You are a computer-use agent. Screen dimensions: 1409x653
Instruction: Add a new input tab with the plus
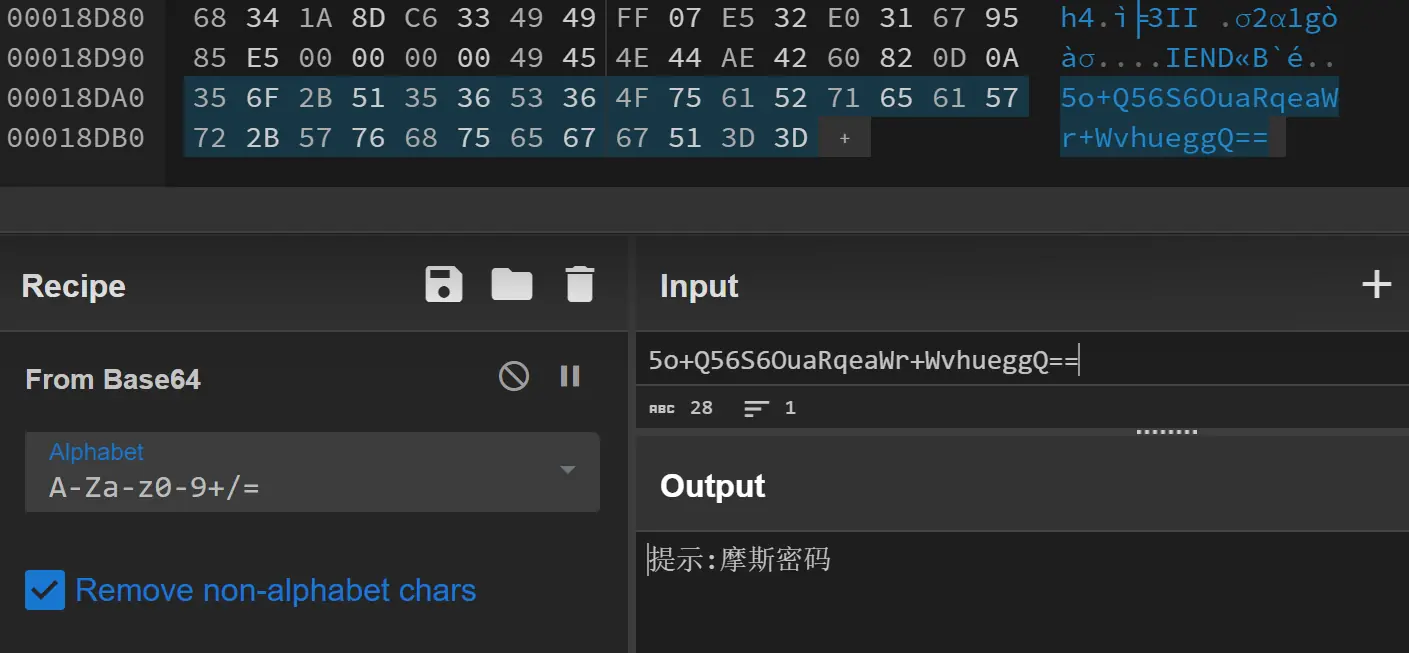point(1377,284)
